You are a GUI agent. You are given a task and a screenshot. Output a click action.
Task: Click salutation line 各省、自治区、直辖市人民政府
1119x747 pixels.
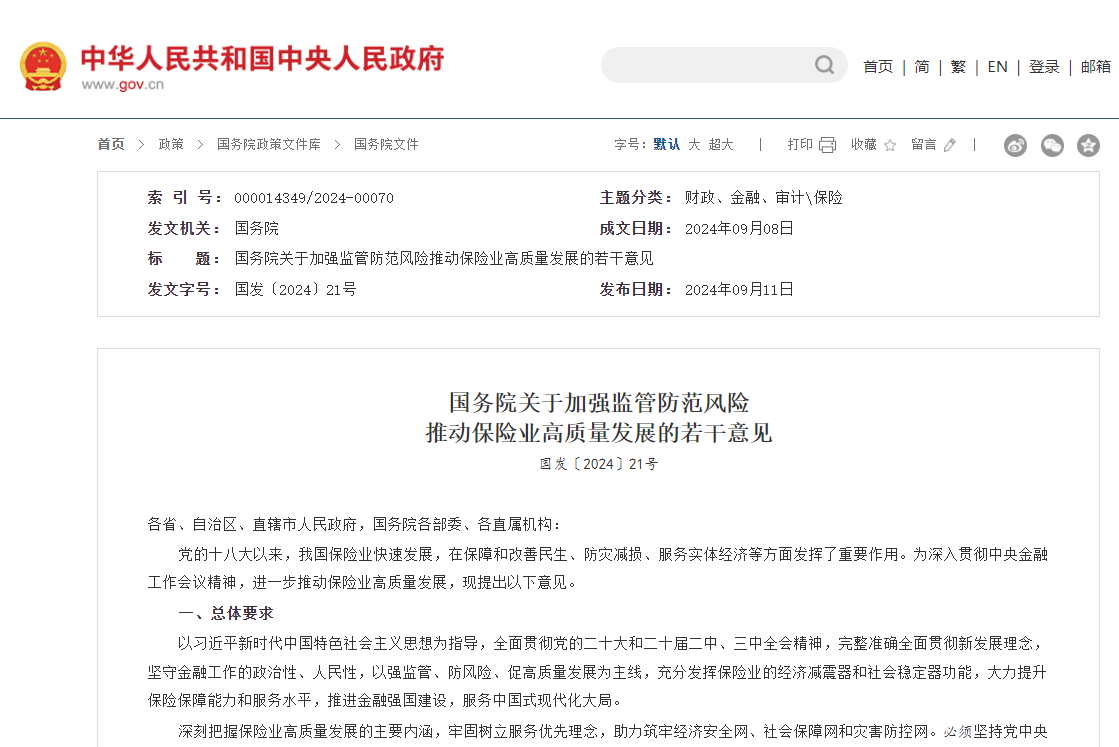[x=251, y=524]
